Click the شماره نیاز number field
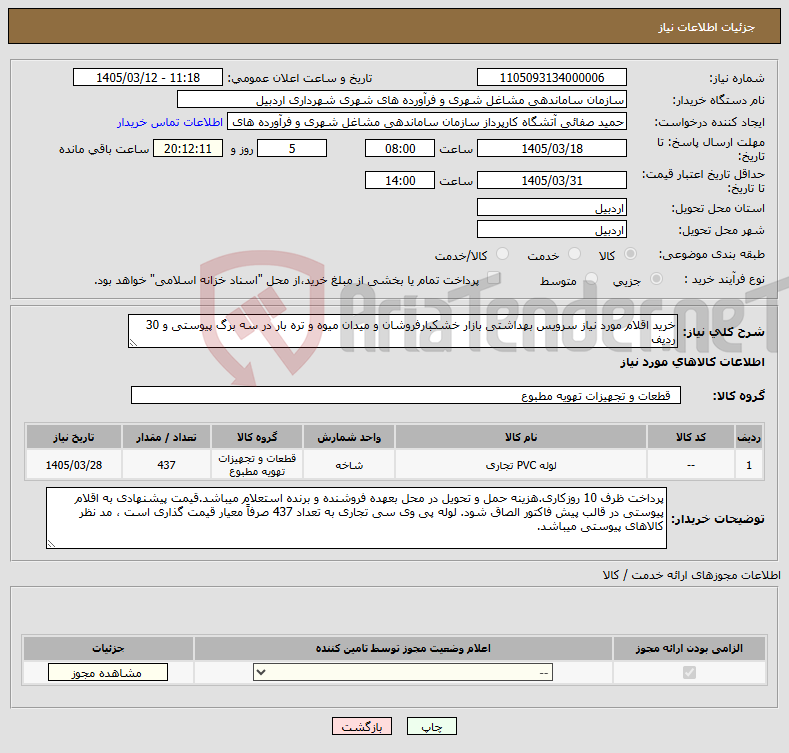The image size is (789, 753). point(551,78)
